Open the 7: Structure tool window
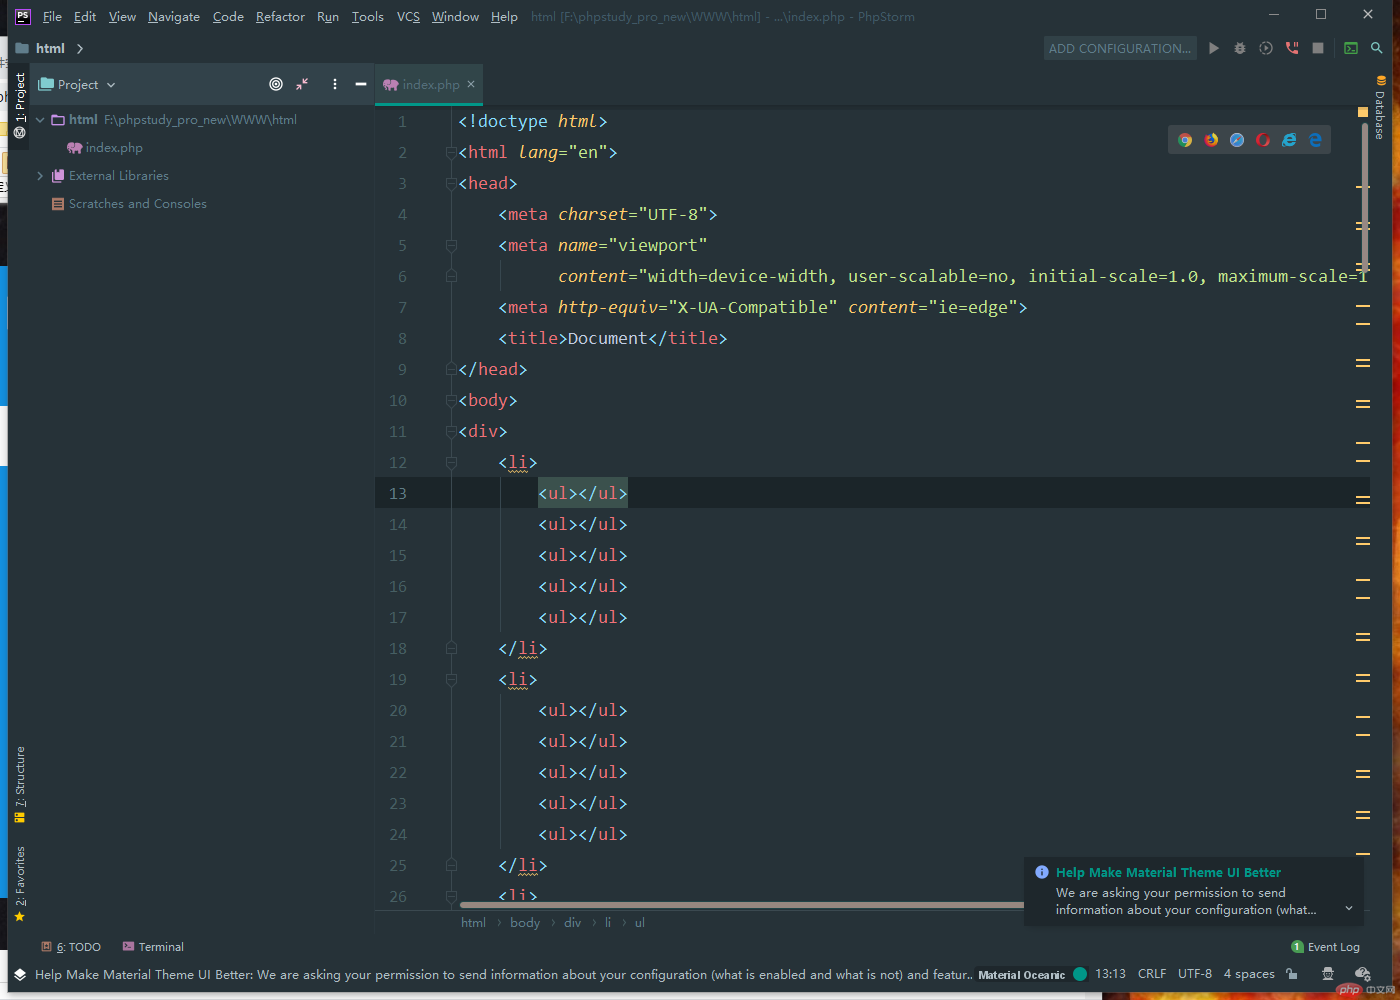1400x1000 pixels. click(x=19, y=785)
